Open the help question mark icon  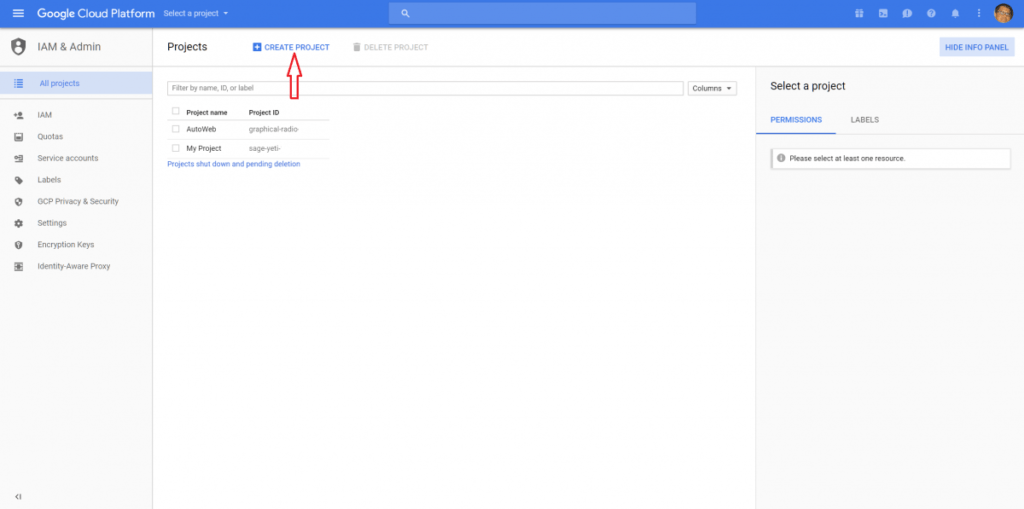[931, 13]
